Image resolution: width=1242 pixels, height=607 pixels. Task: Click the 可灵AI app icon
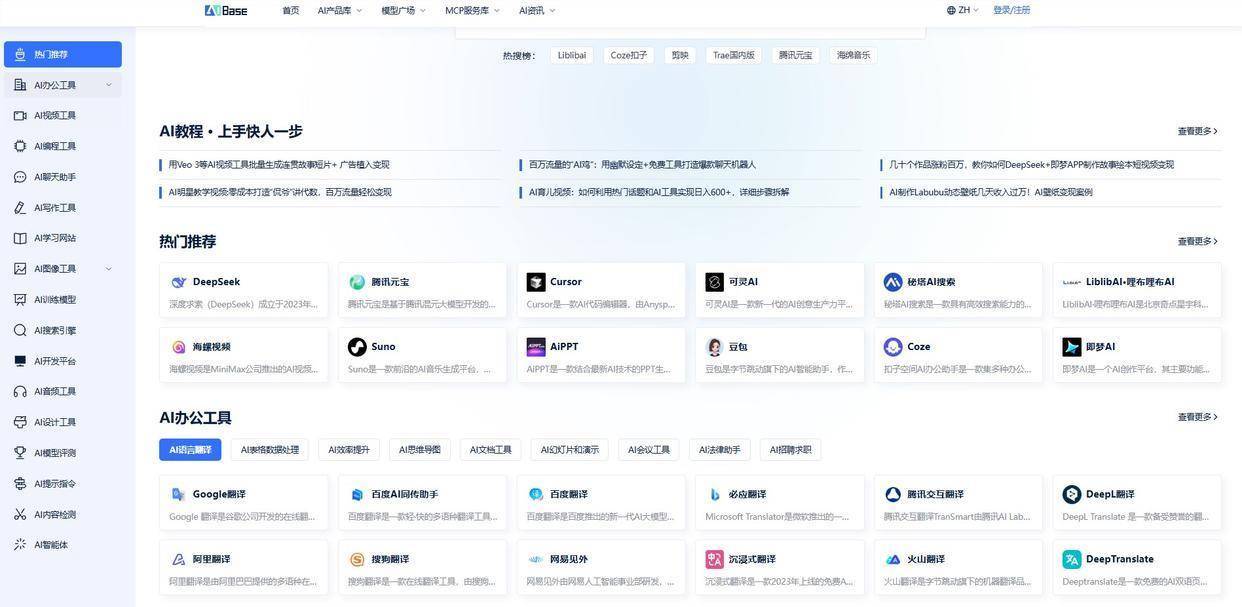pos(714,282)
